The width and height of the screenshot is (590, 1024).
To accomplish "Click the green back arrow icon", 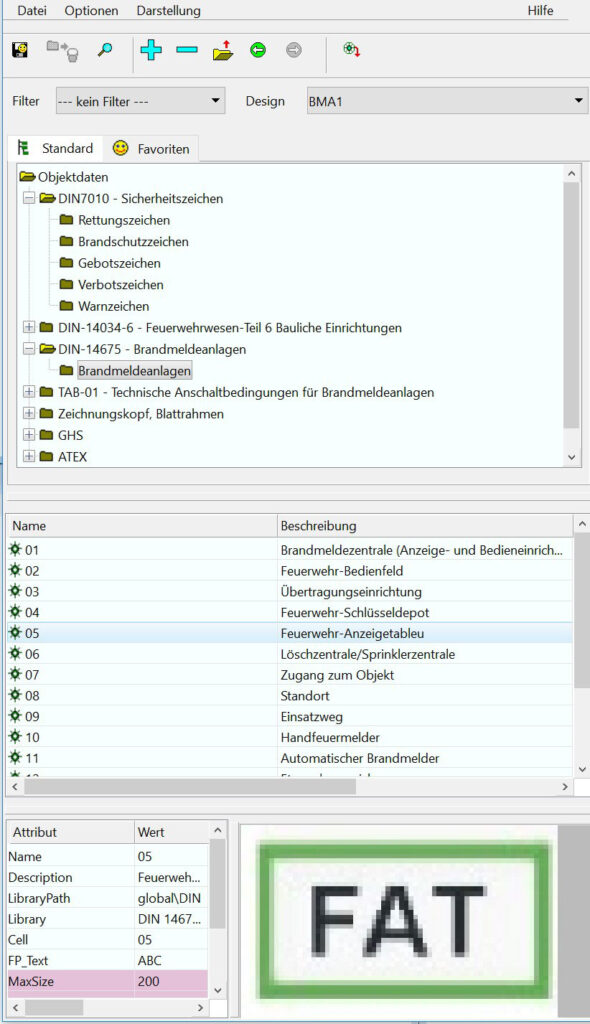I will point(258,50).
